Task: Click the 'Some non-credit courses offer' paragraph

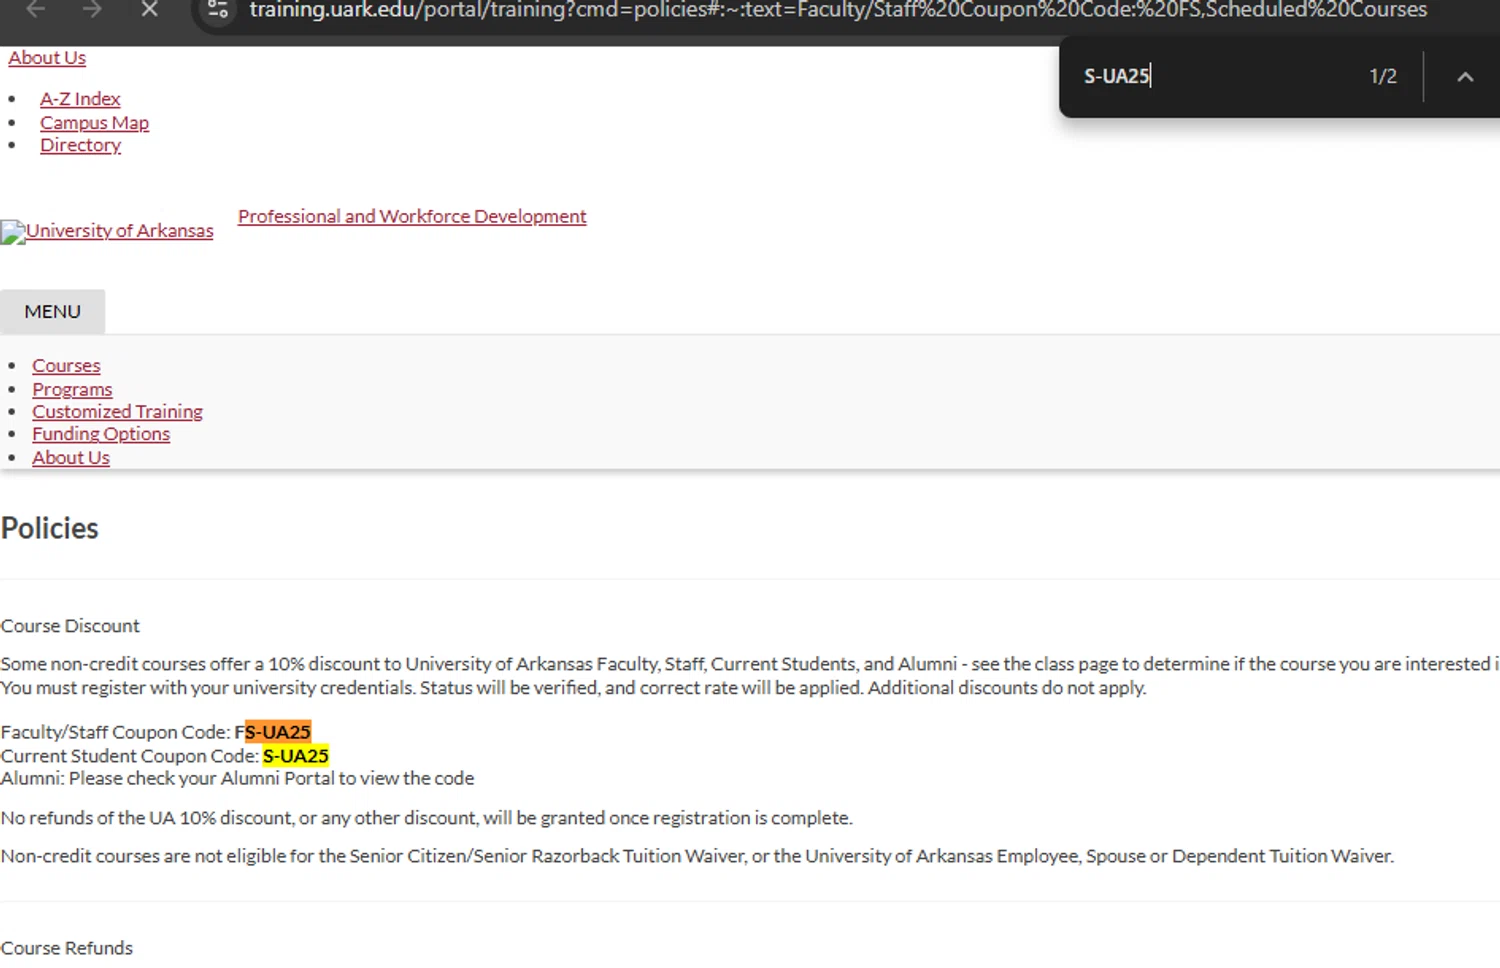Action: click(x=750, y=664)
